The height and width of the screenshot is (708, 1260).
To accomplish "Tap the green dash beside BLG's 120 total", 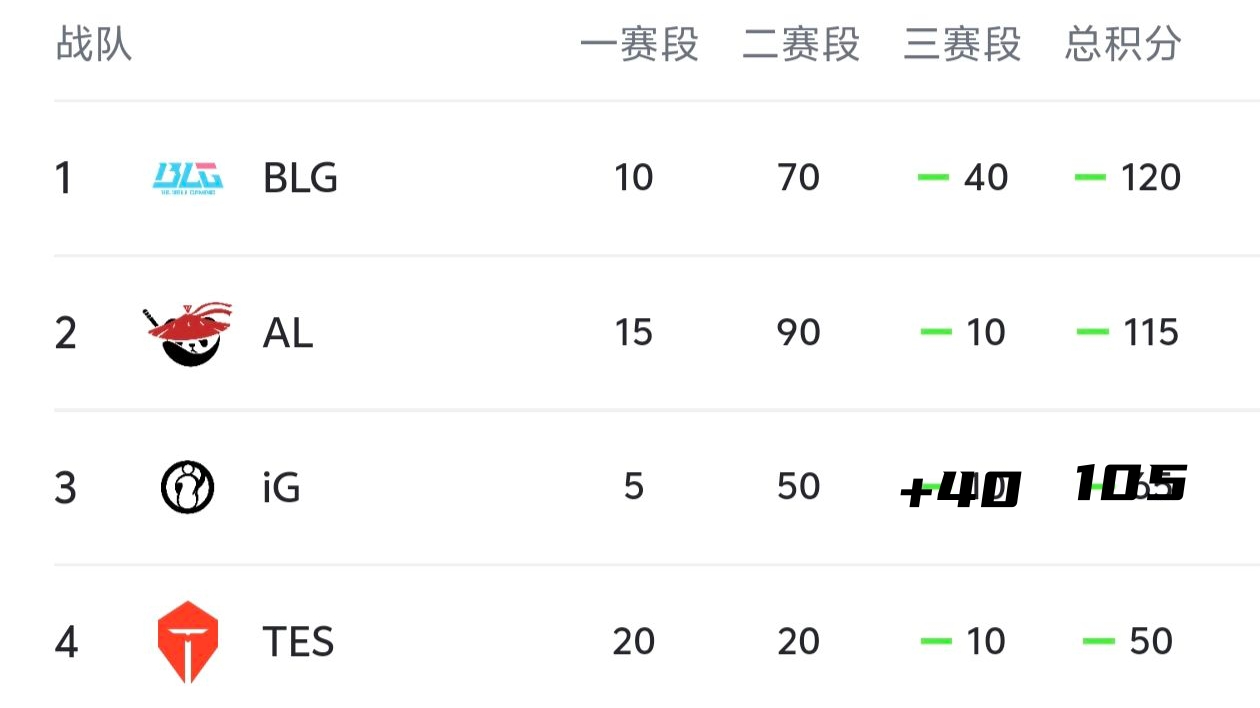I will point(1090,178).
